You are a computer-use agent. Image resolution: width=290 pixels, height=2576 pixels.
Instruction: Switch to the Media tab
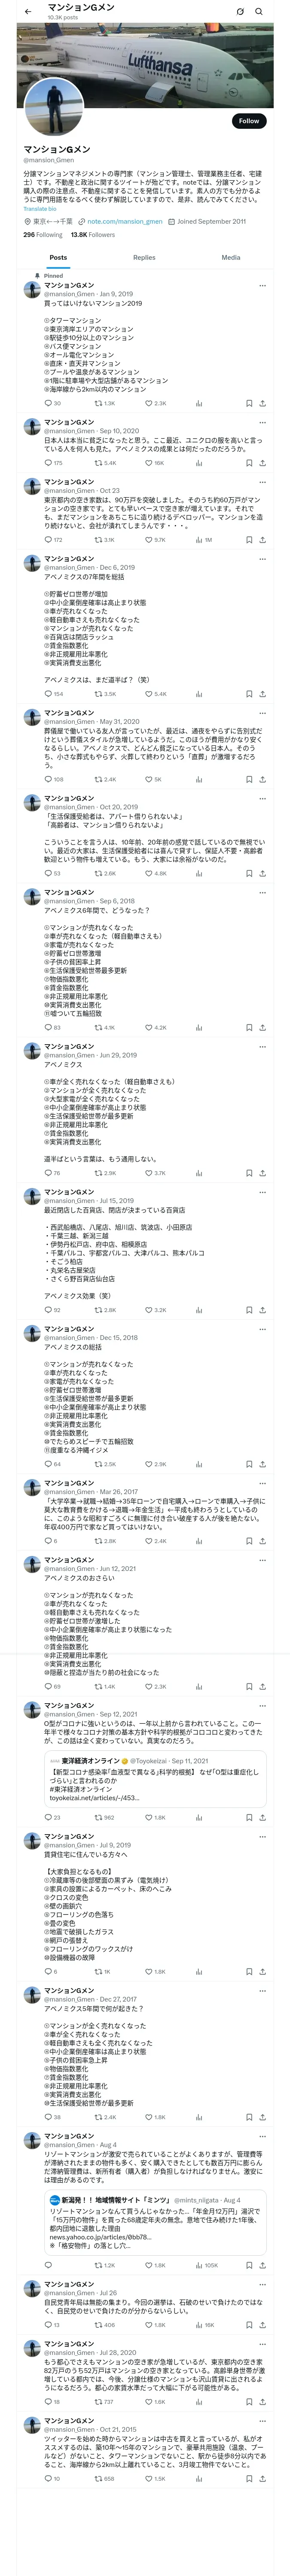[x=231, y=257]
